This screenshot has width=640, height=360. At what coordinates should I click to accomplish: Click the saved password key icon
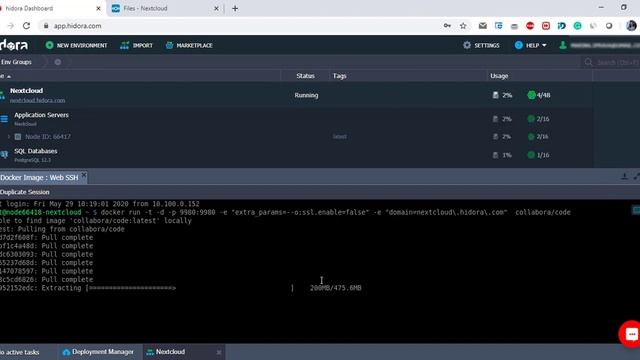point(447,26)
